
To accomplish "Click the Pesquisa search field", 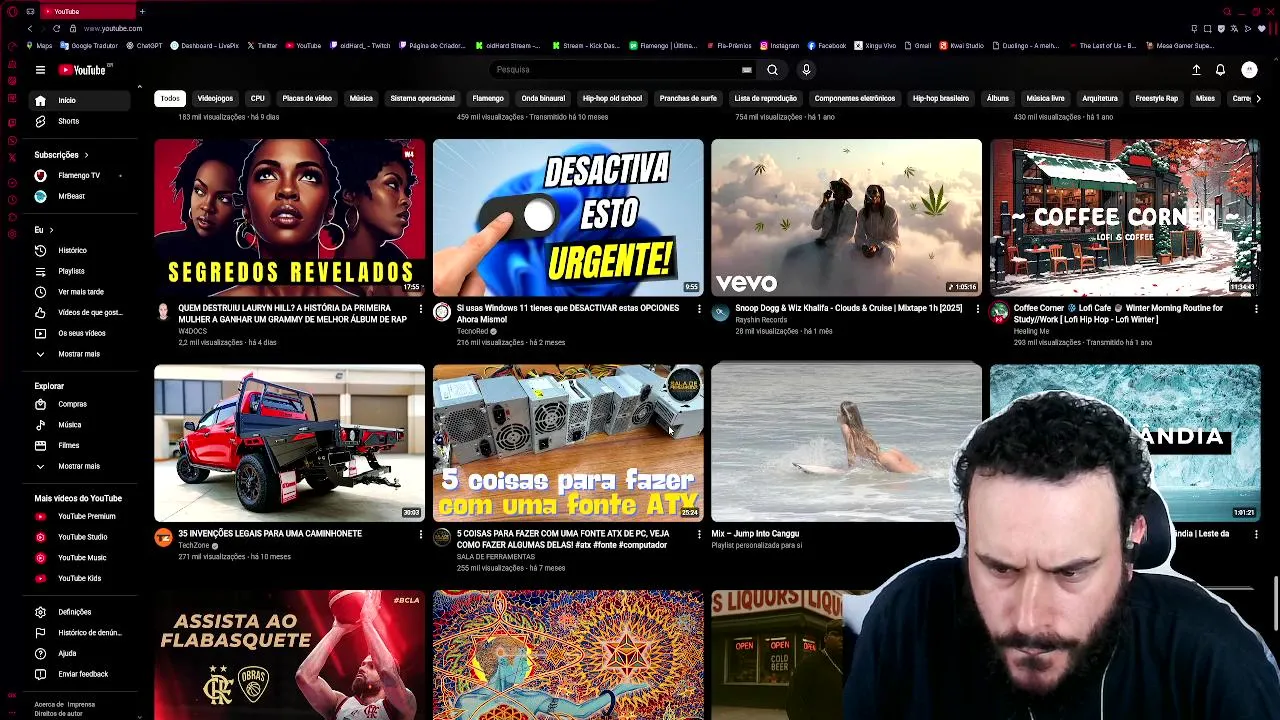I will (x=615, y=70).
